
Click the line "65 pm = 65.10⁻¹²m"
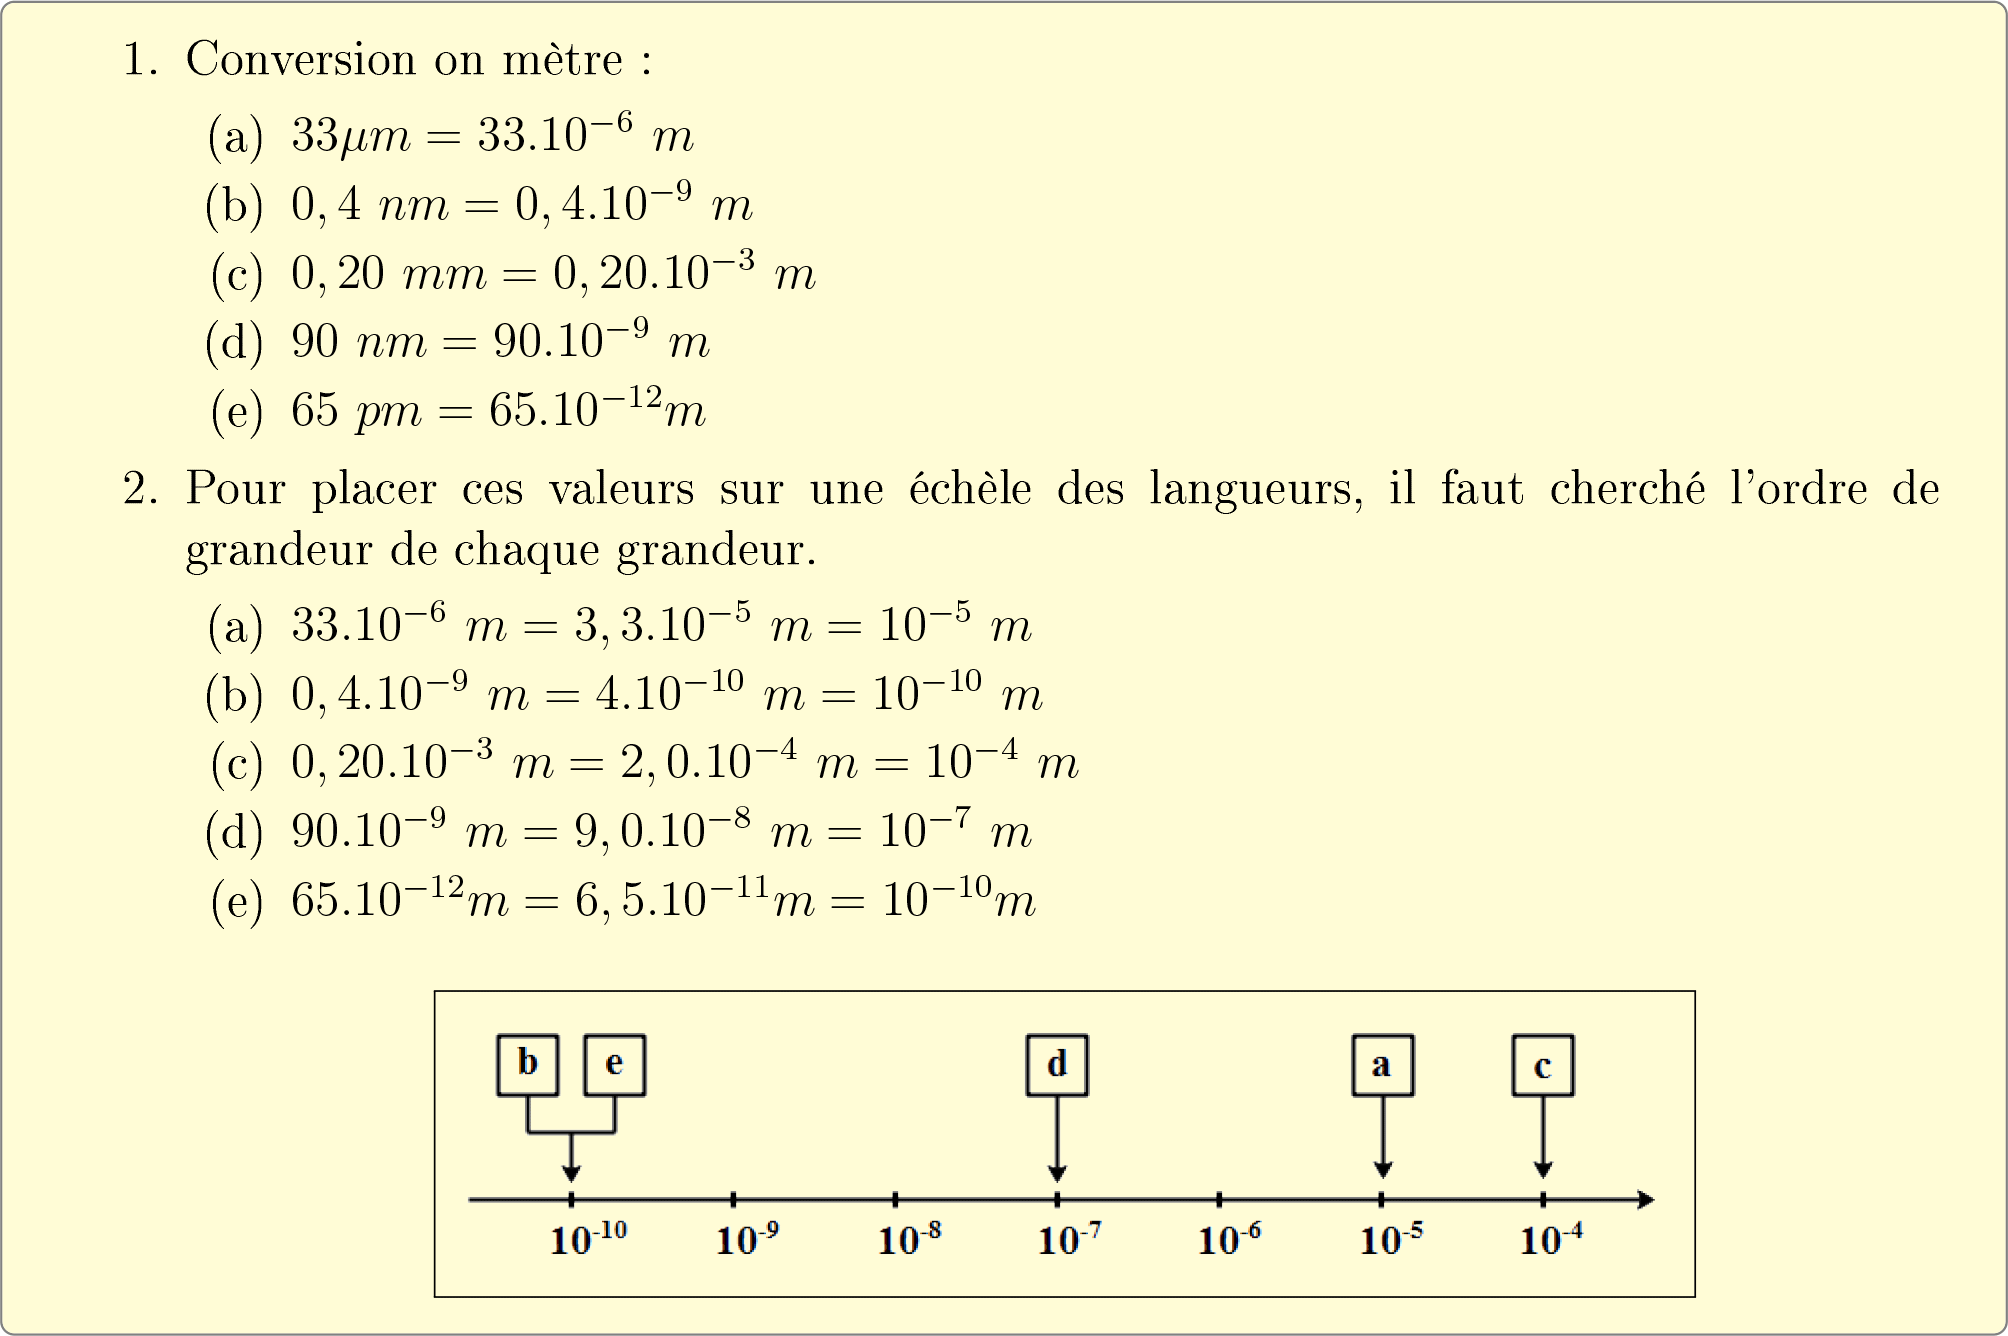point(498,409)
